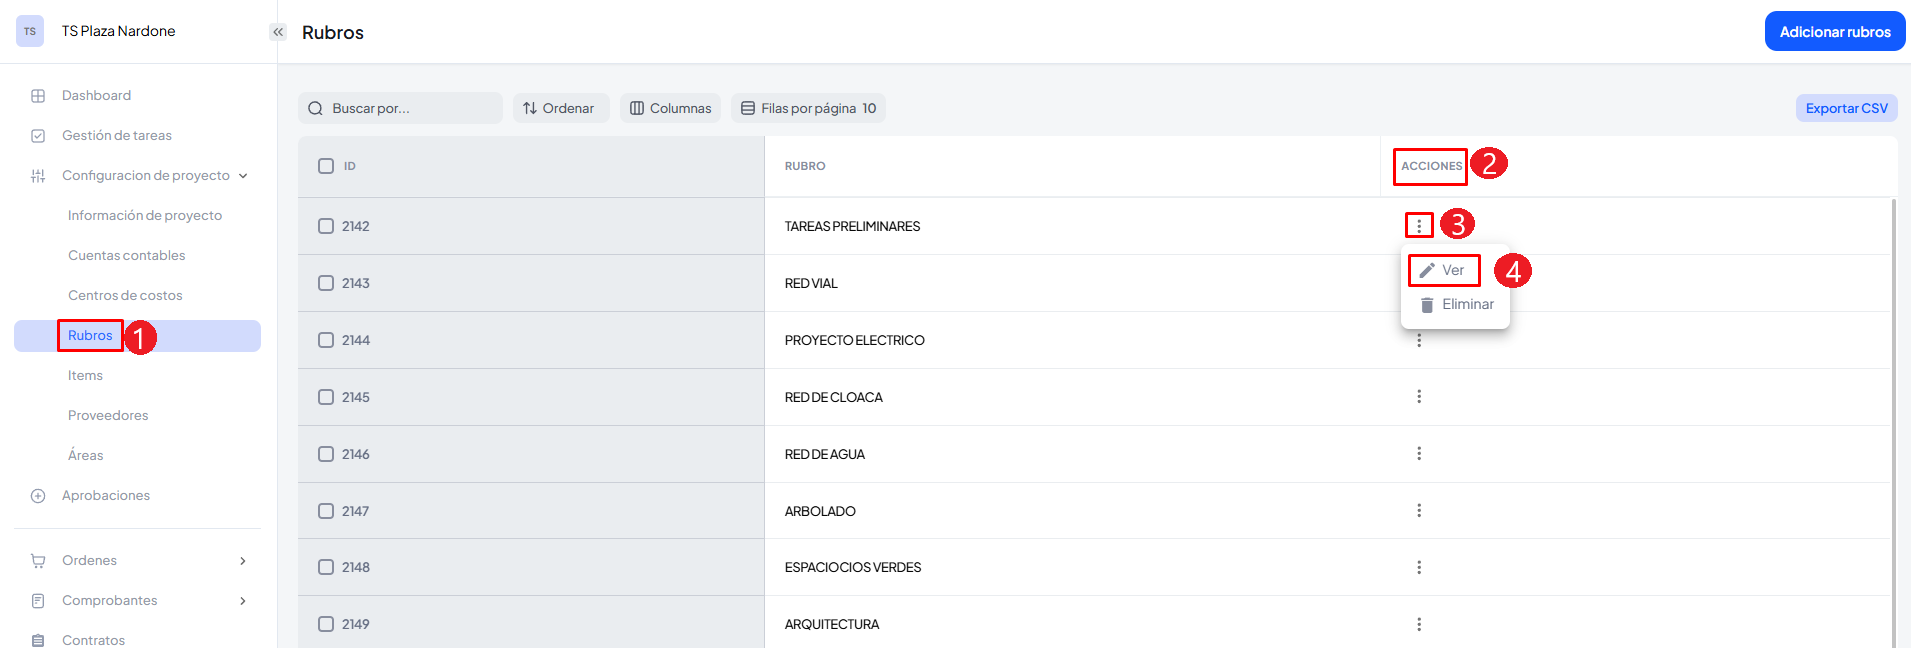Collapse Configuracion de proyecto section
The image size is (1911, 648).
tap(243, 176)
